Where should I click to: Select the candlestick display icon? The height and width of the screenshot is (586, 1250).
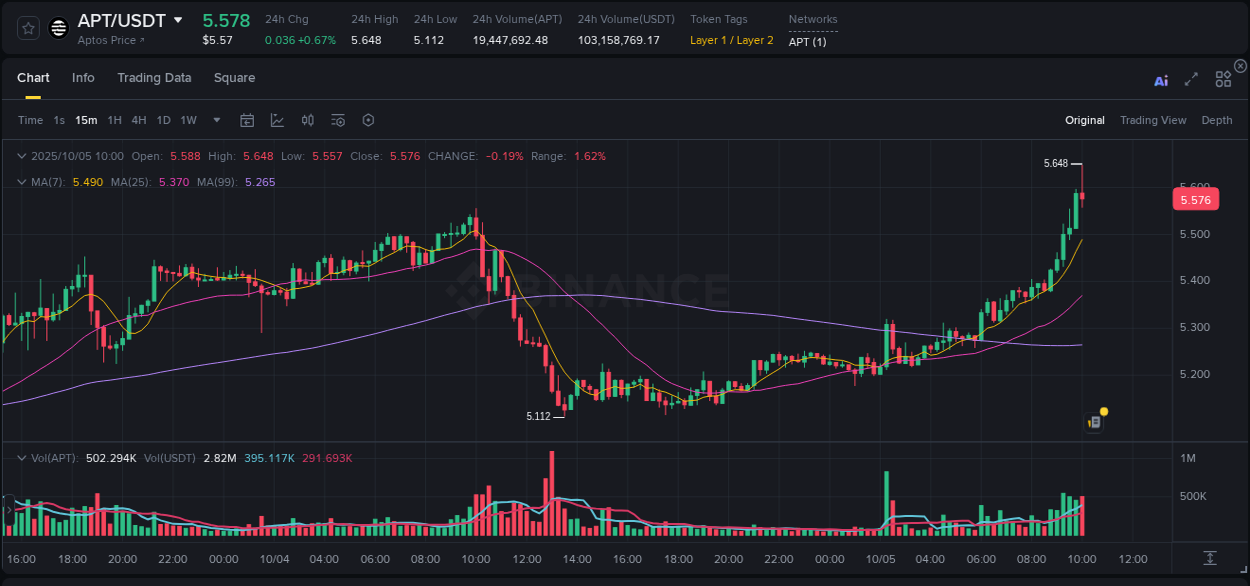click(307, 120)
